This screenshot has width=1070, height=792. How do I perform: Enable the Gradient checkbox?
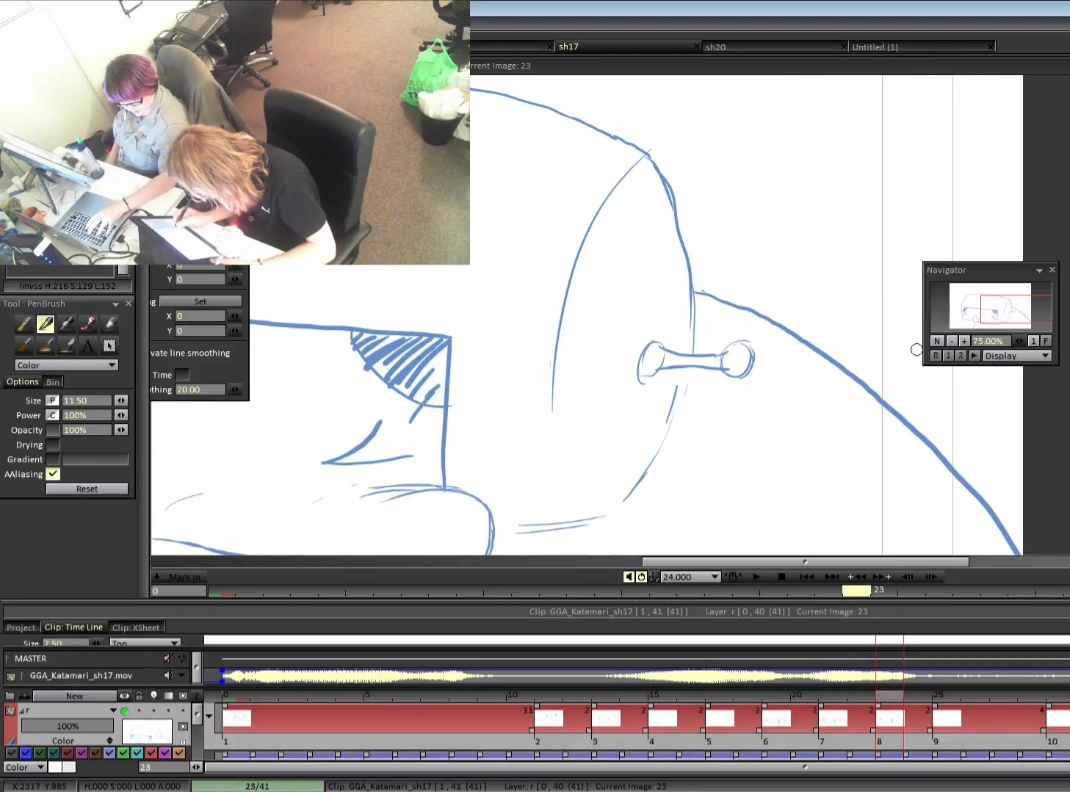tap(53, 459)
